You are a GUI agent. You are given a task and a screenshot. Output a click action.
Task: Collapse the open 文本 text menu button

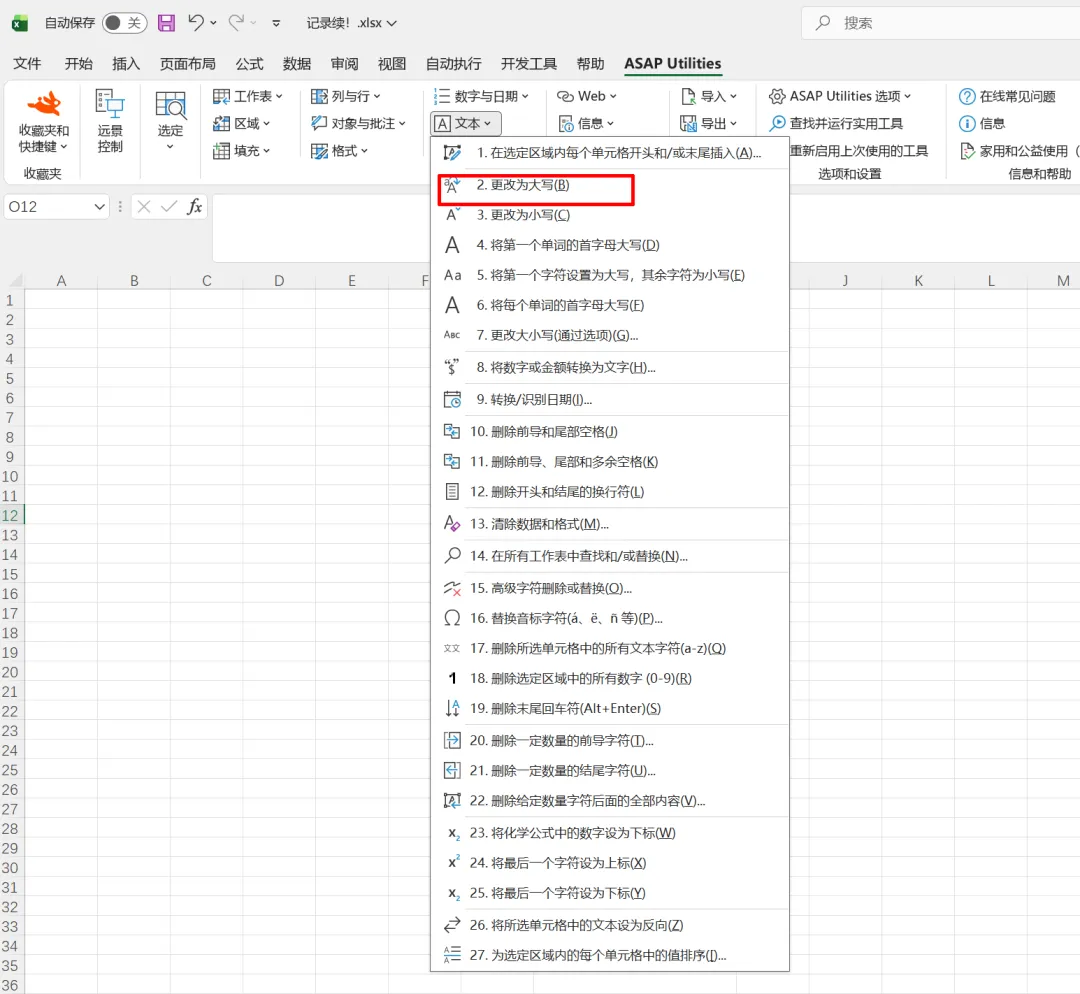[466, 123]
